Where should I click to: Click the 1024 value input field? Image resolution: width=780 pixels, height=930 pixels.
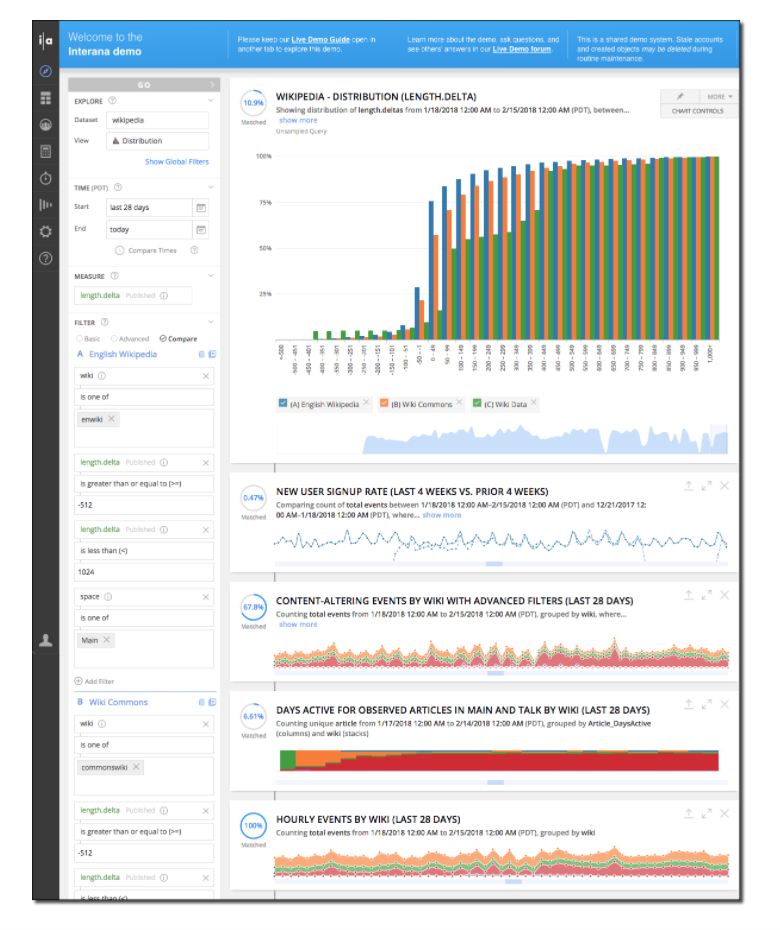click(144, 572)
